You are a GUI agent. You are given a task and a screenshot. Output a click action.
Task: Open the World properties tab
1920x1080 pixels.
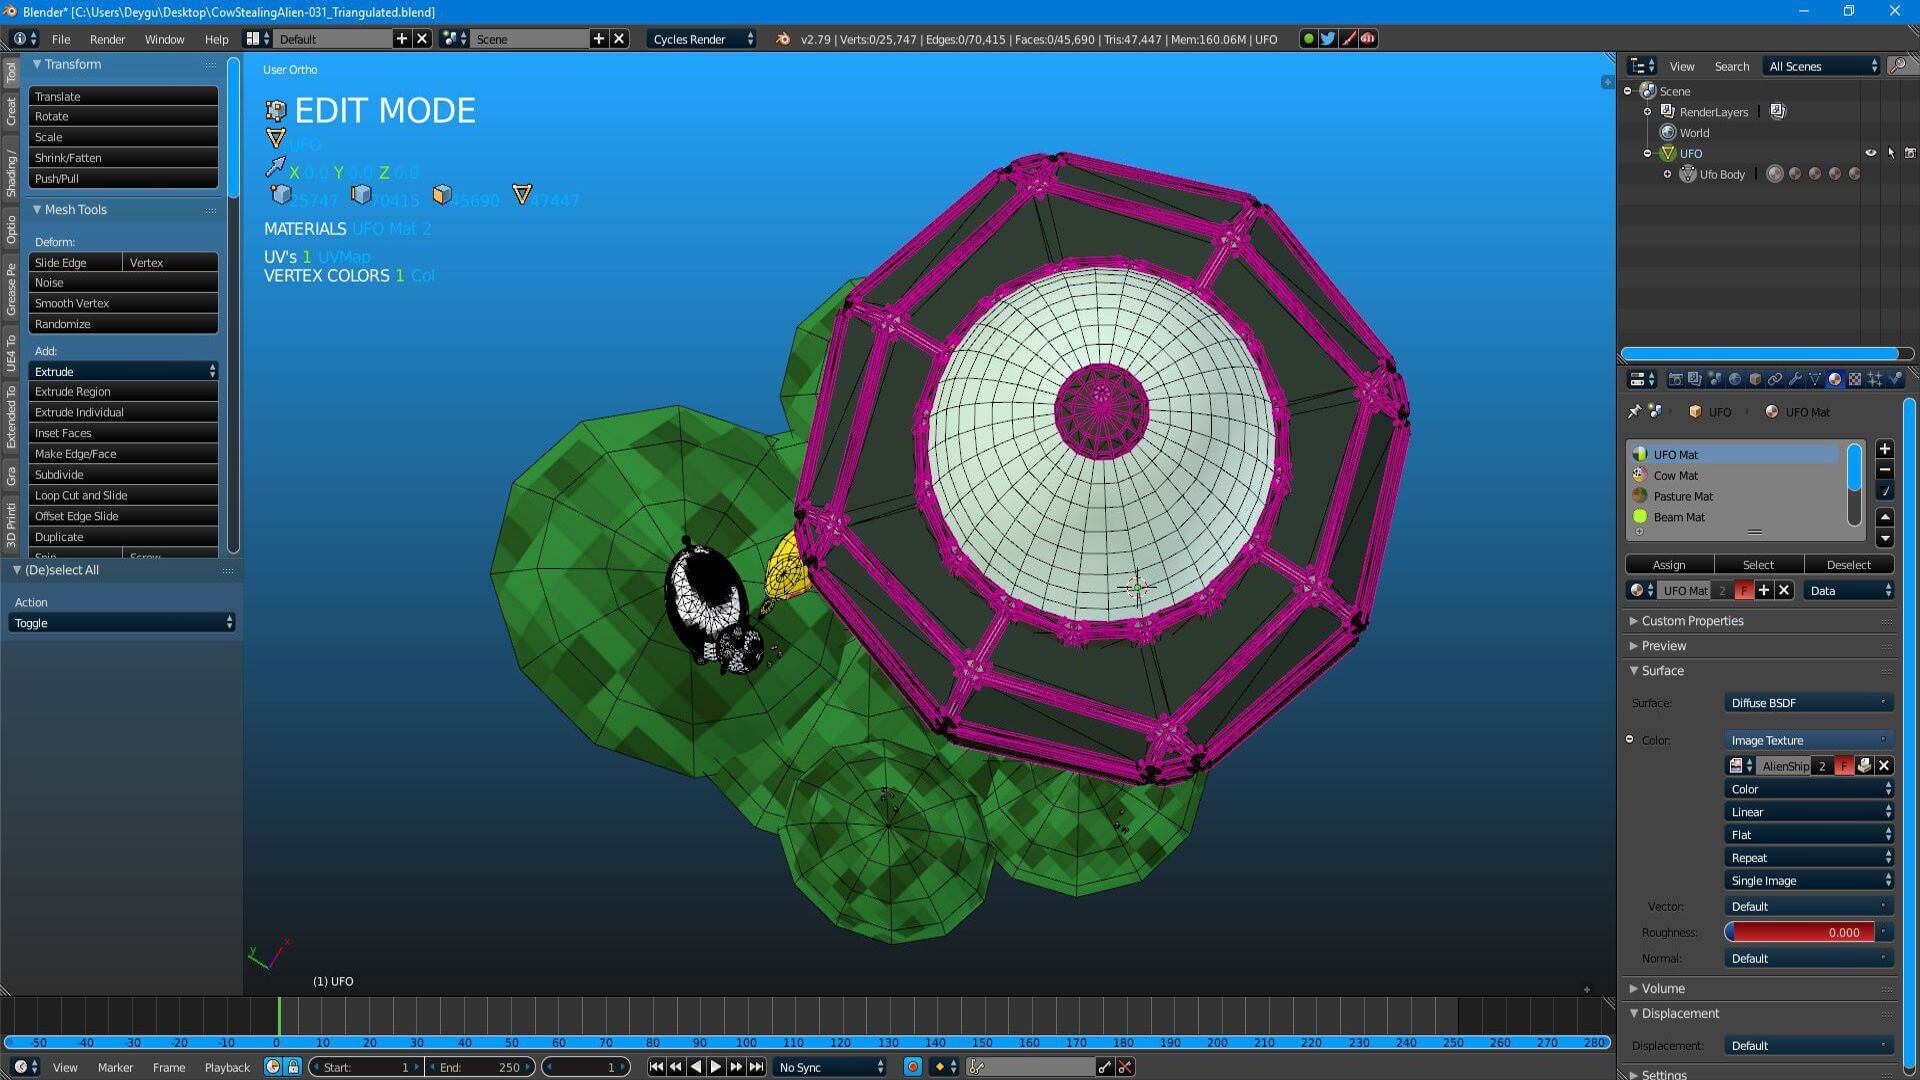pyautogui.click(x=1735, y=379)
